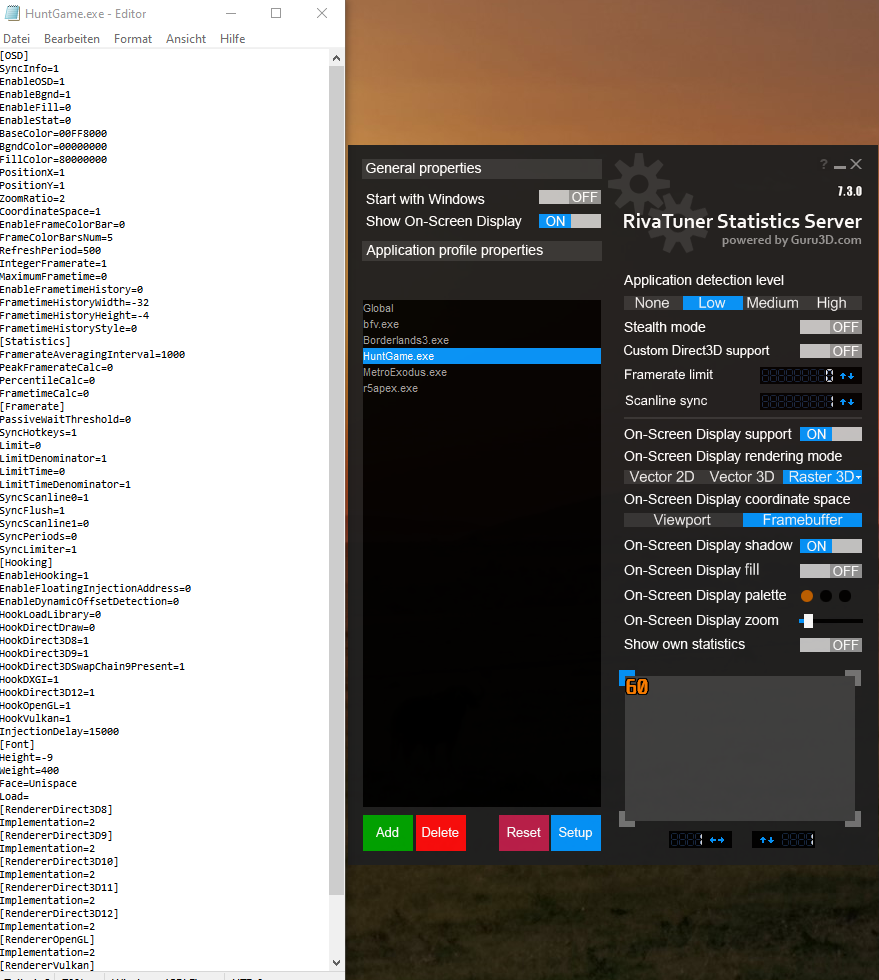Select the Borderlands3.exe profile

(481, 340)
